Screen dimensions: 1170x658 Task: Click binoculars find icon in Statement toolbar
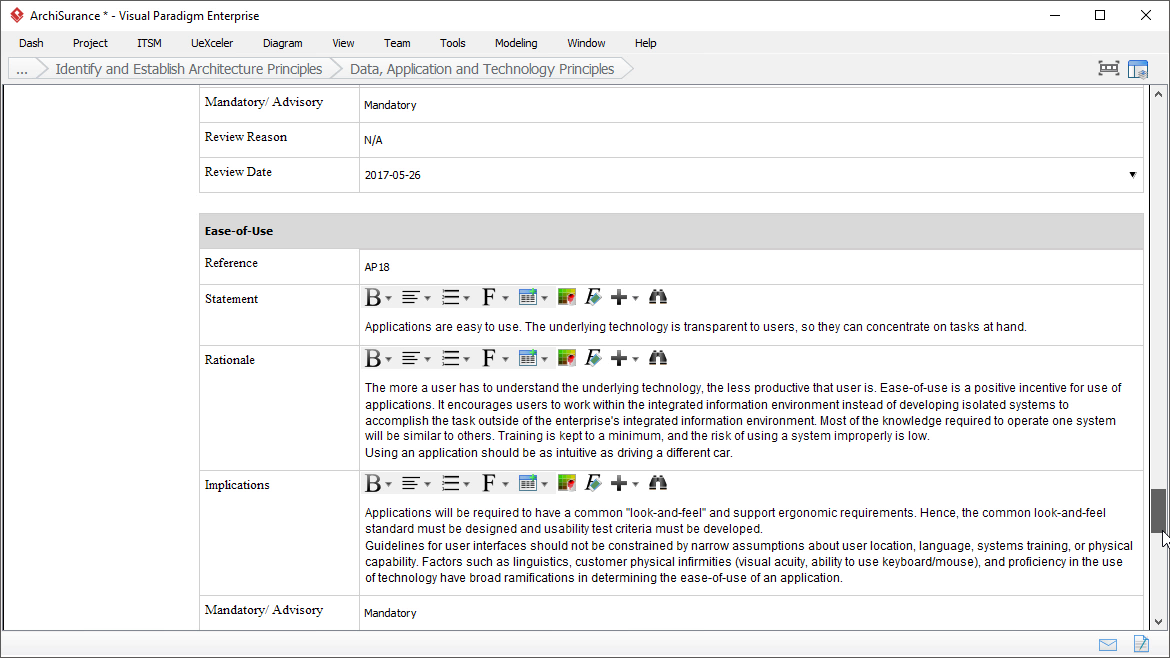(x=657, y=298)
